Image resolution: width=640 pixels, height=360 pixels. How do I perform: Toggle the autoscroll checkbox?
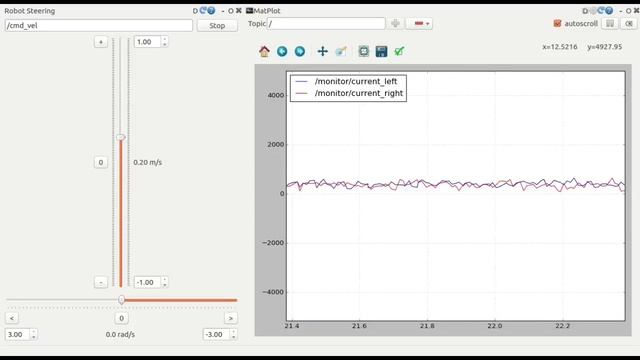coord(557,24)
